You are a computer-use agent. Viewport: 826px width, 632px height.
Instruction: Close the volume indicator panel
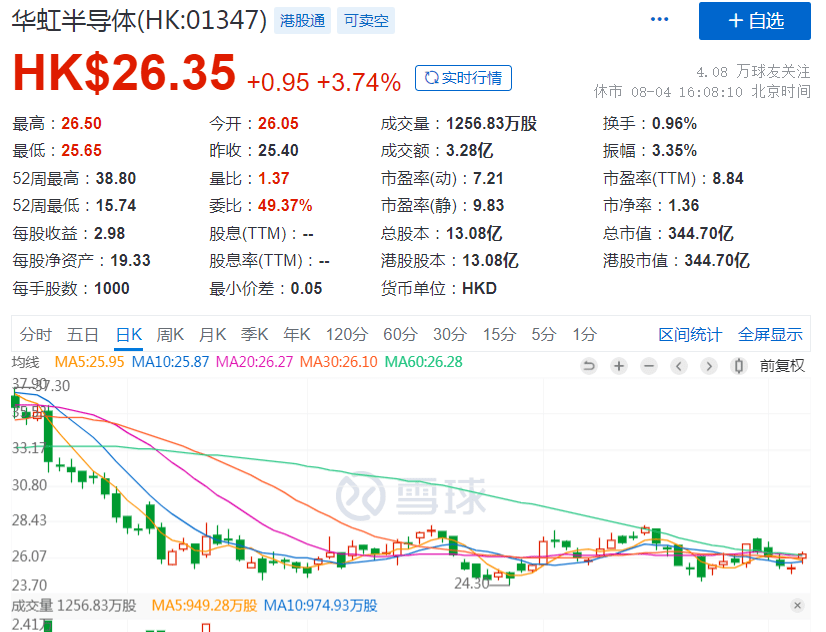pos(798,606)
